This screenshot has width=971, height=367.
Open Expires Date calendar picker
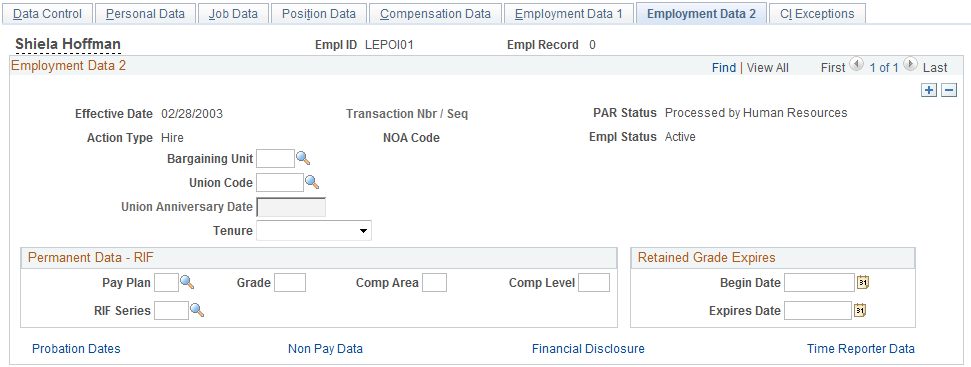(x=860, y=310)
